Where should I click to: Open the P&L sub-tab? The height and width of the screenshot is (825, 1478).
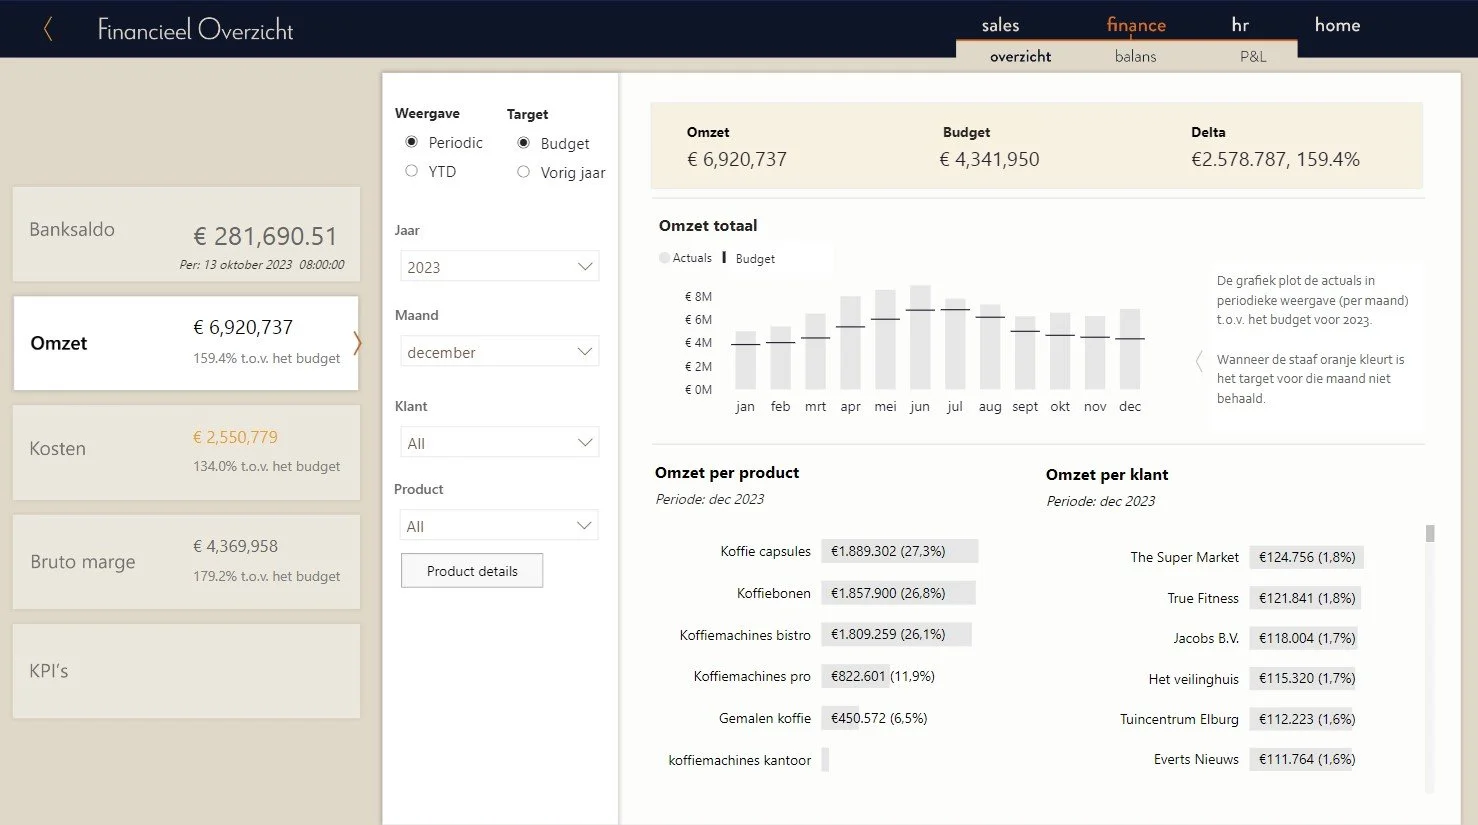(1253, 56)
